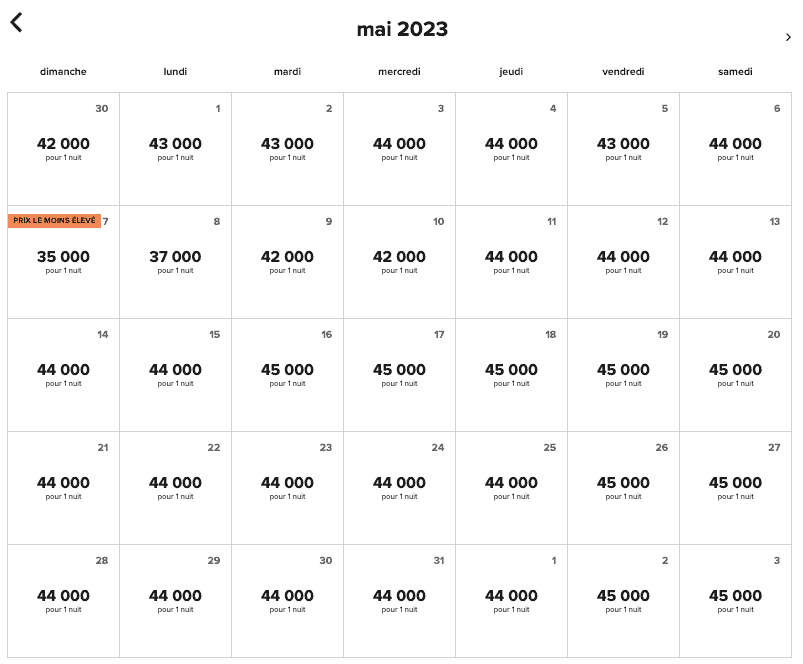Select May 28 Sunday cell
The image size is (803, 664).
coord(63,601)
